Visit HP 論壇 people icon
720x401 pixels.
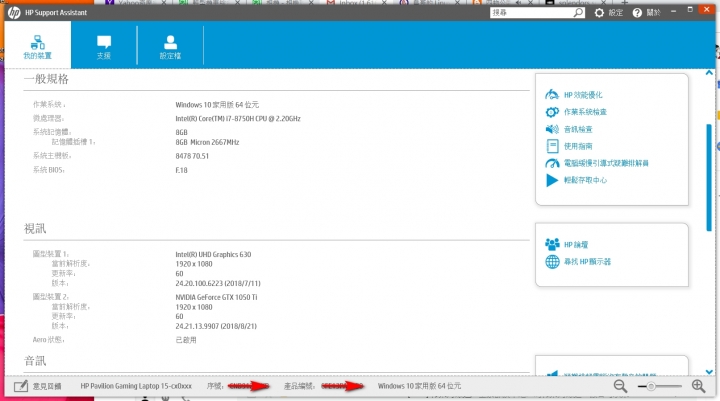[x=552, y=244]
